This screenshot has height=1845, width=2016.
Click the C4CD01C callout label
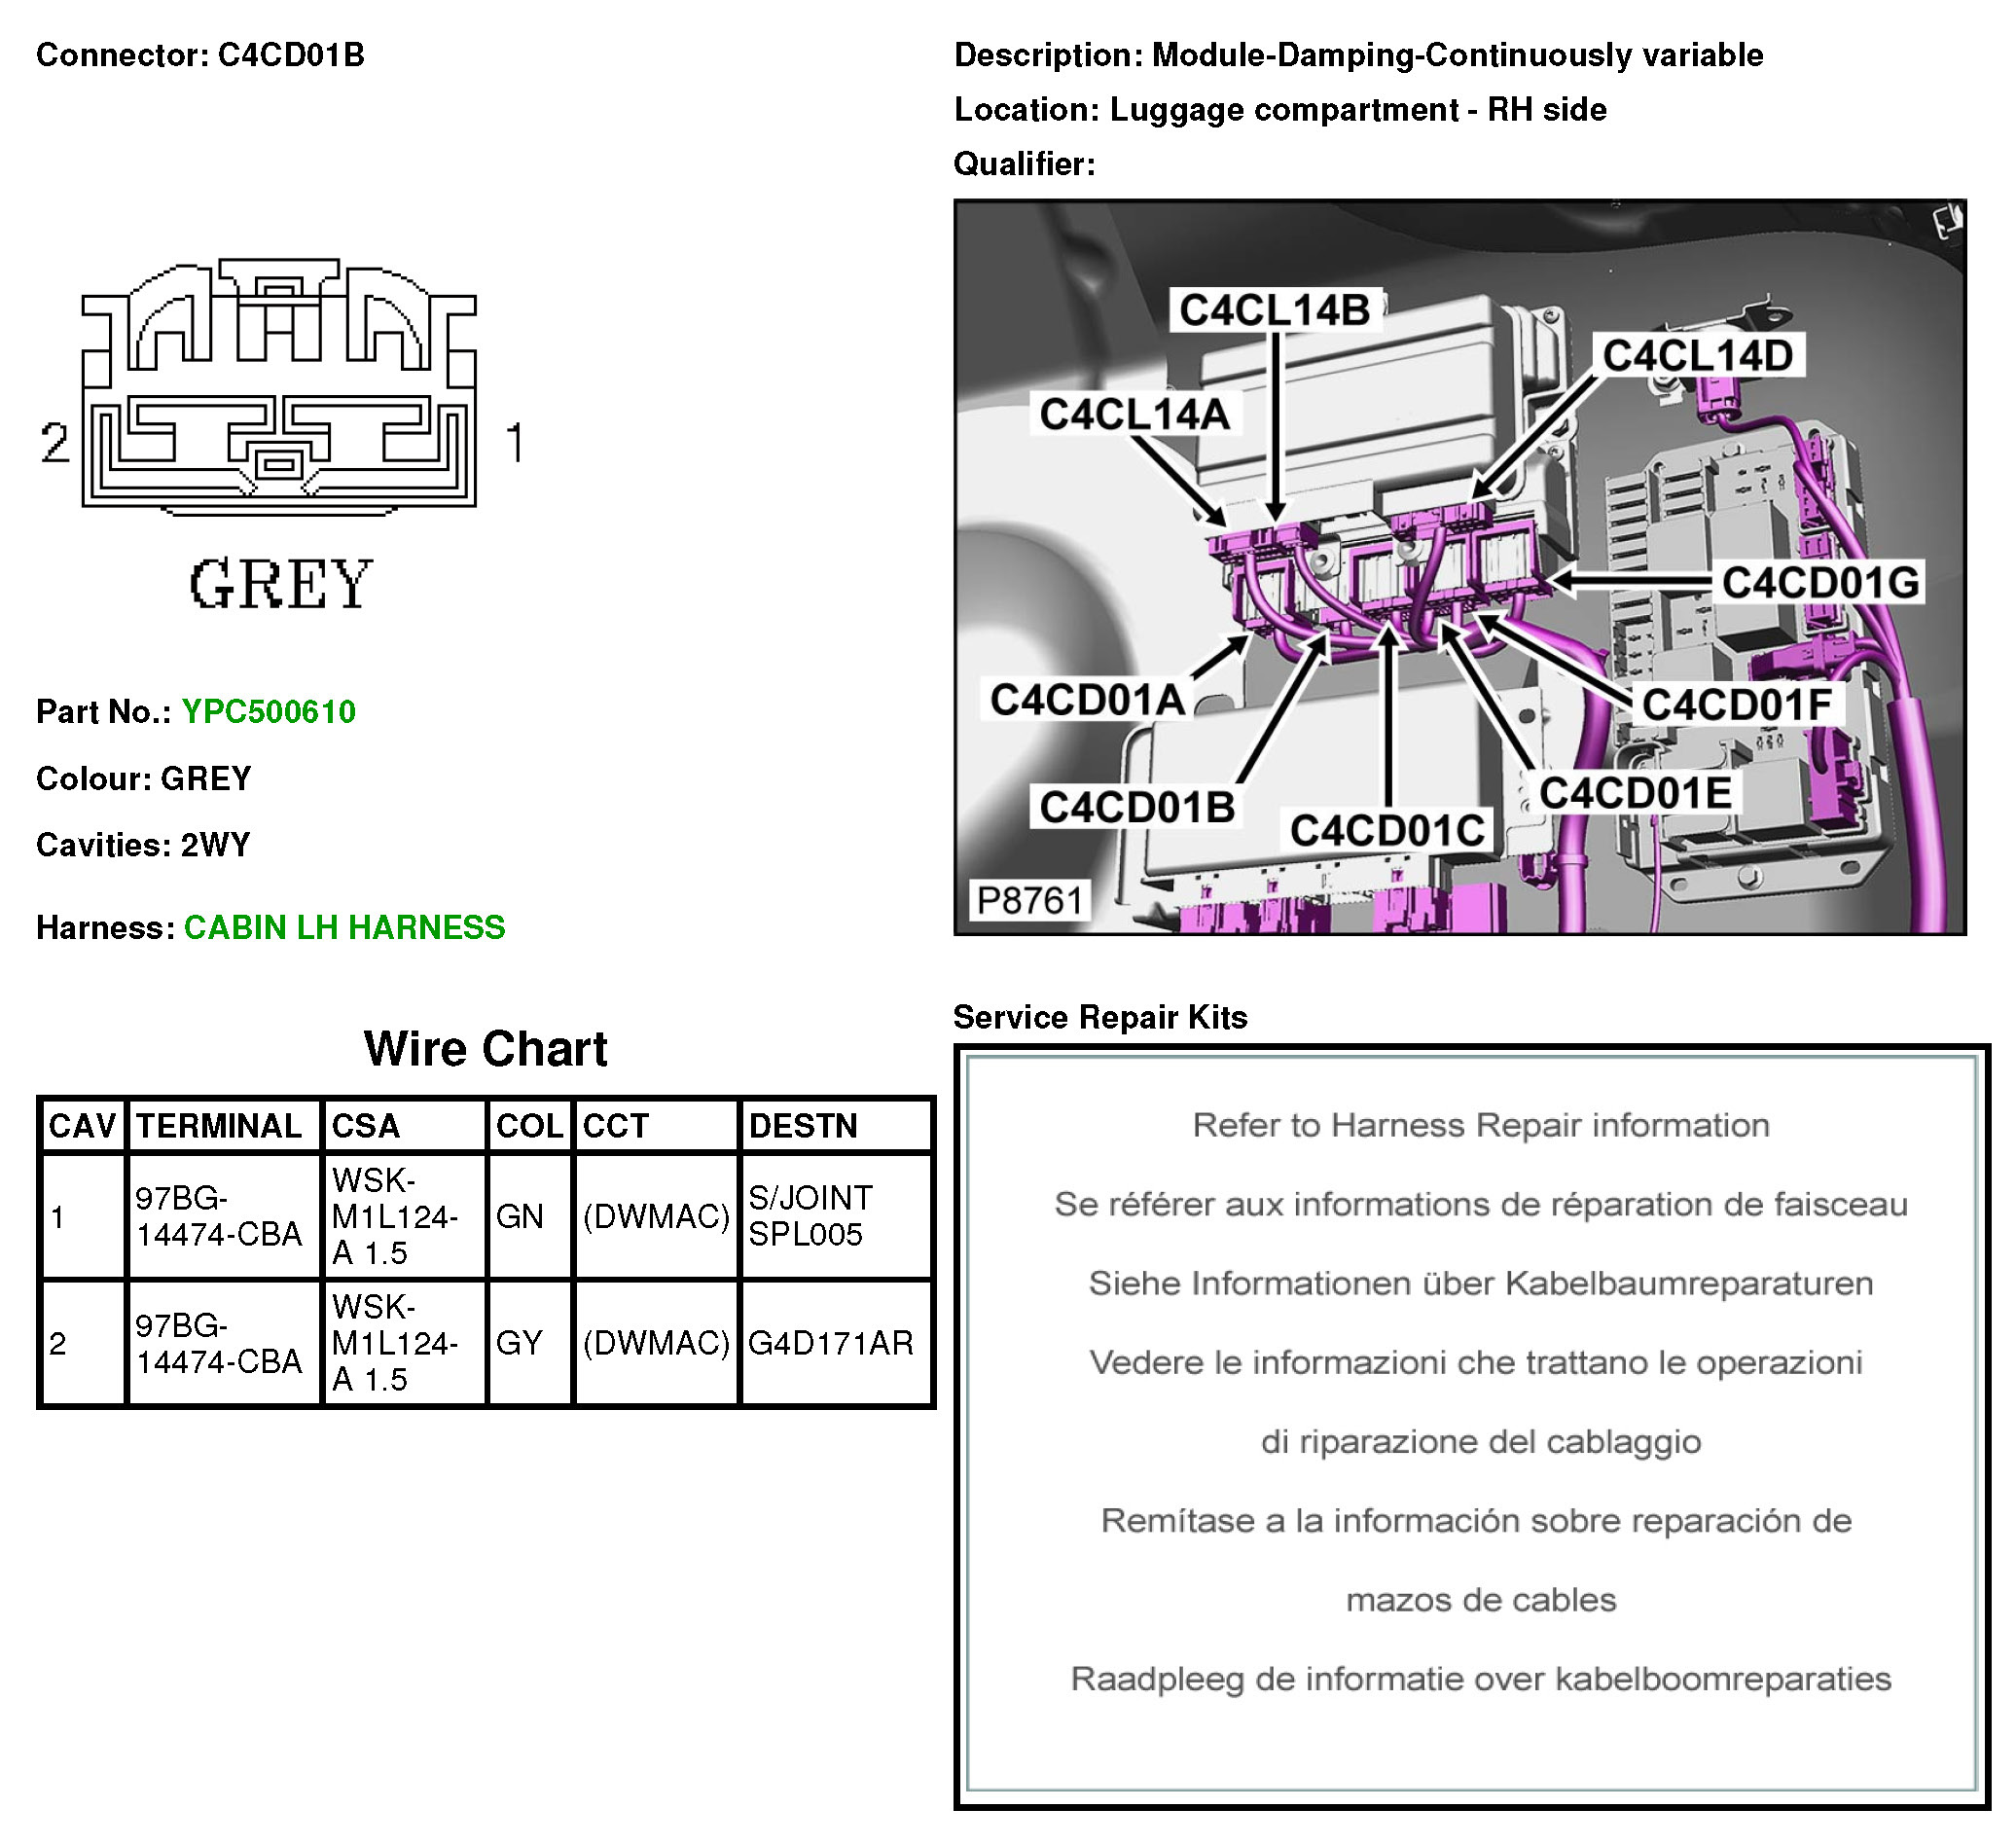[1386, 831]
